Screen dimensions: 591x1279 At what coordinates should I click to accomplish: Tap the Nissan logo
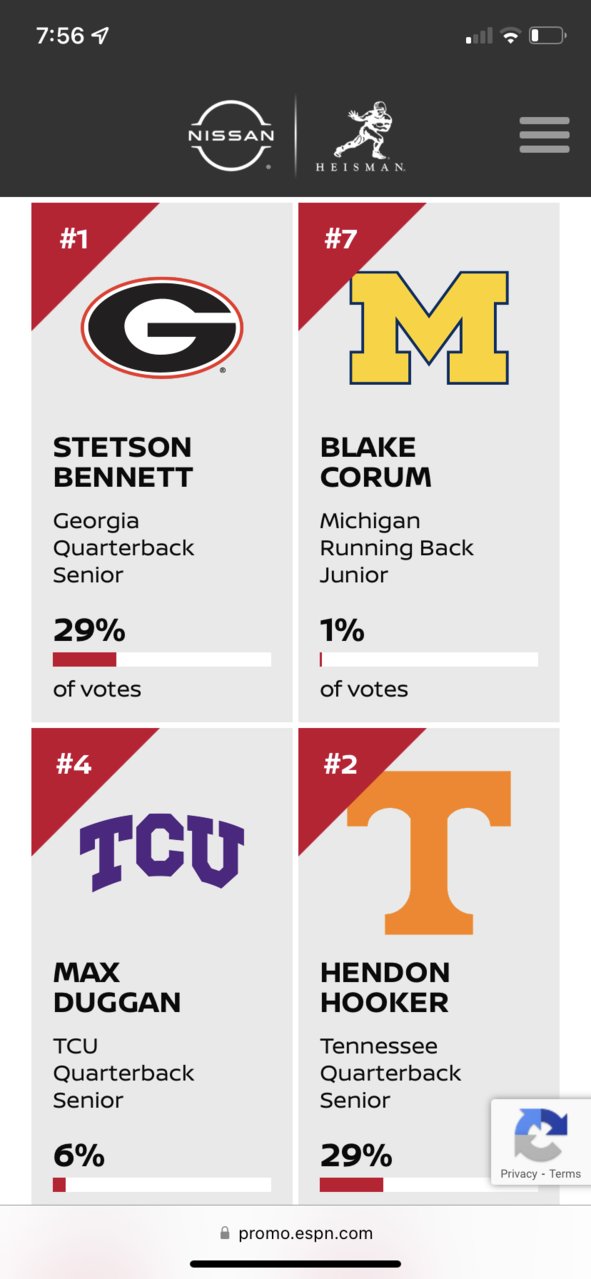tap(231, 135)
